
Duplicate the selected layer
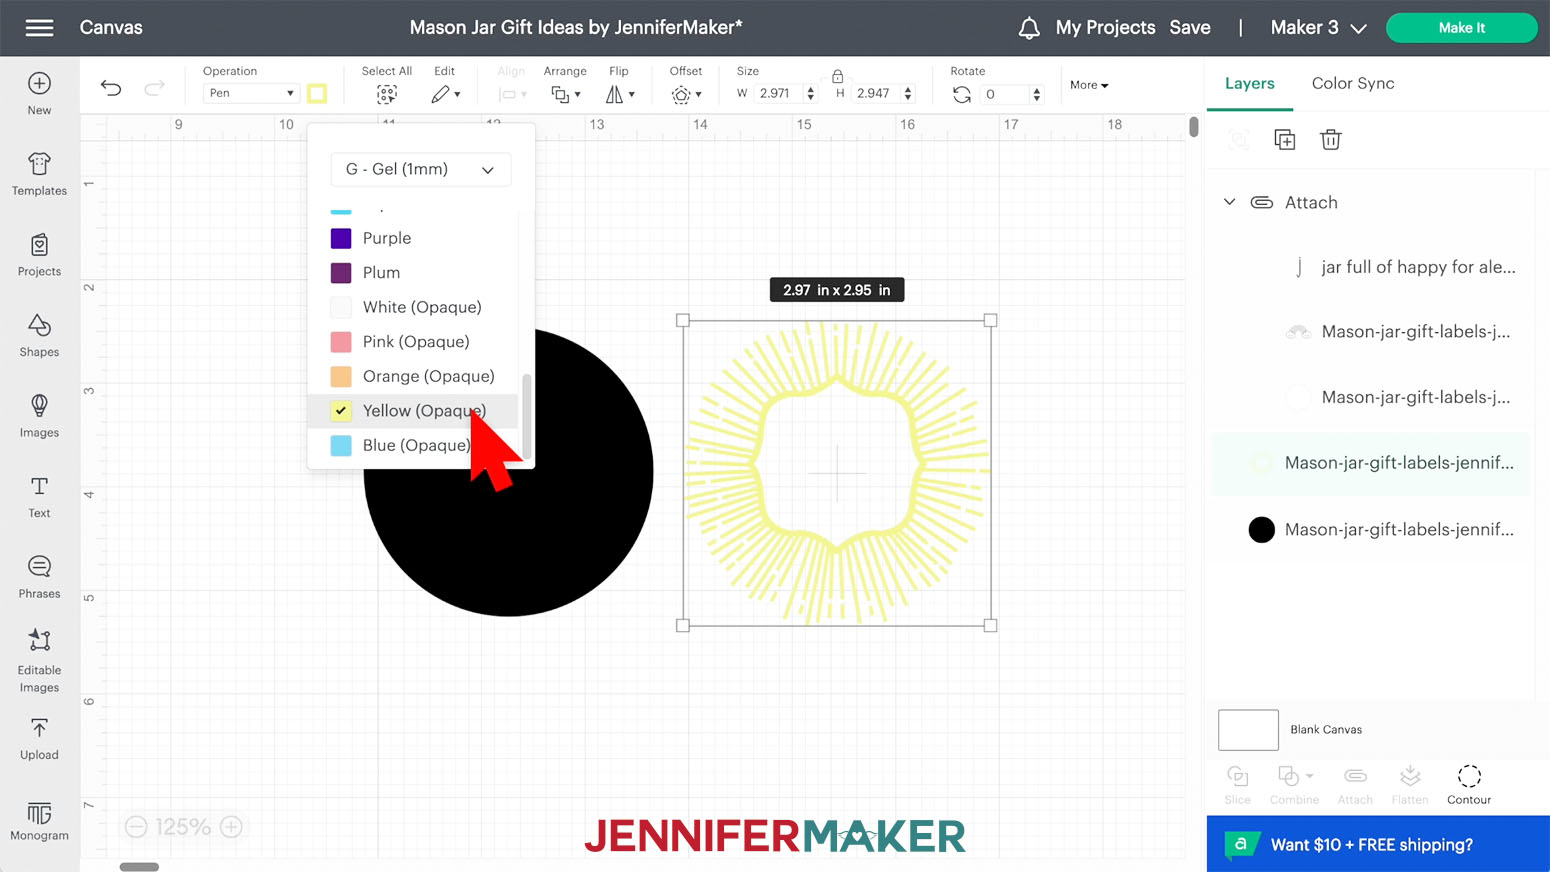coord(1285,139)
